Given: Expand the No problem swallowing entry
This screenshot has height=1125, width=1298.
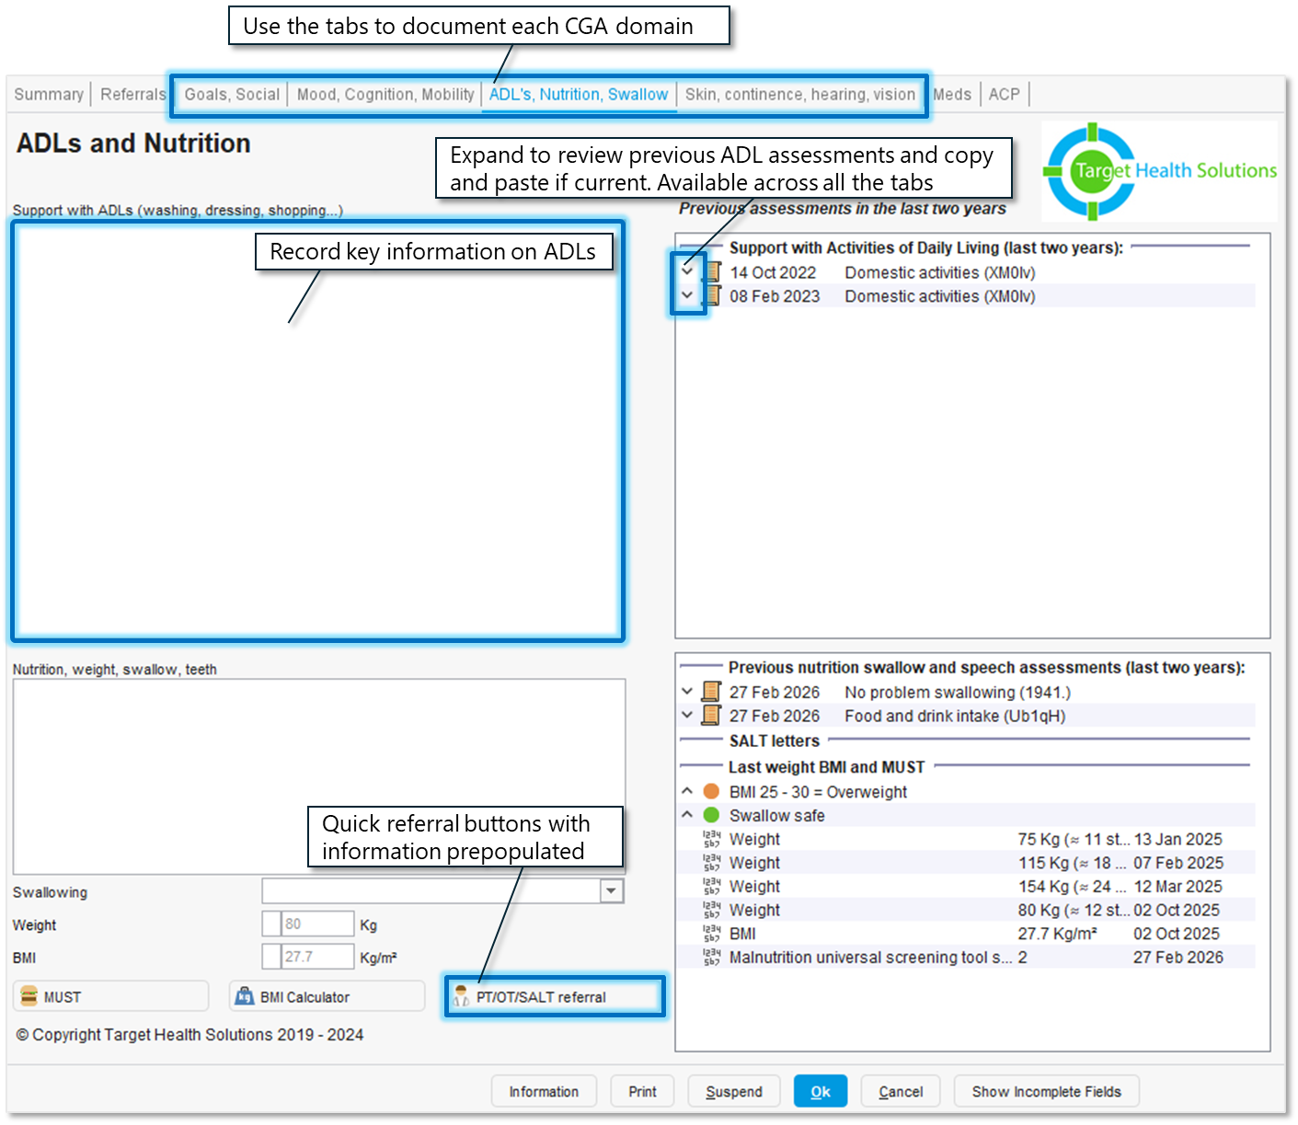Looking at the screenshot, I should click(x=687, y=691).
